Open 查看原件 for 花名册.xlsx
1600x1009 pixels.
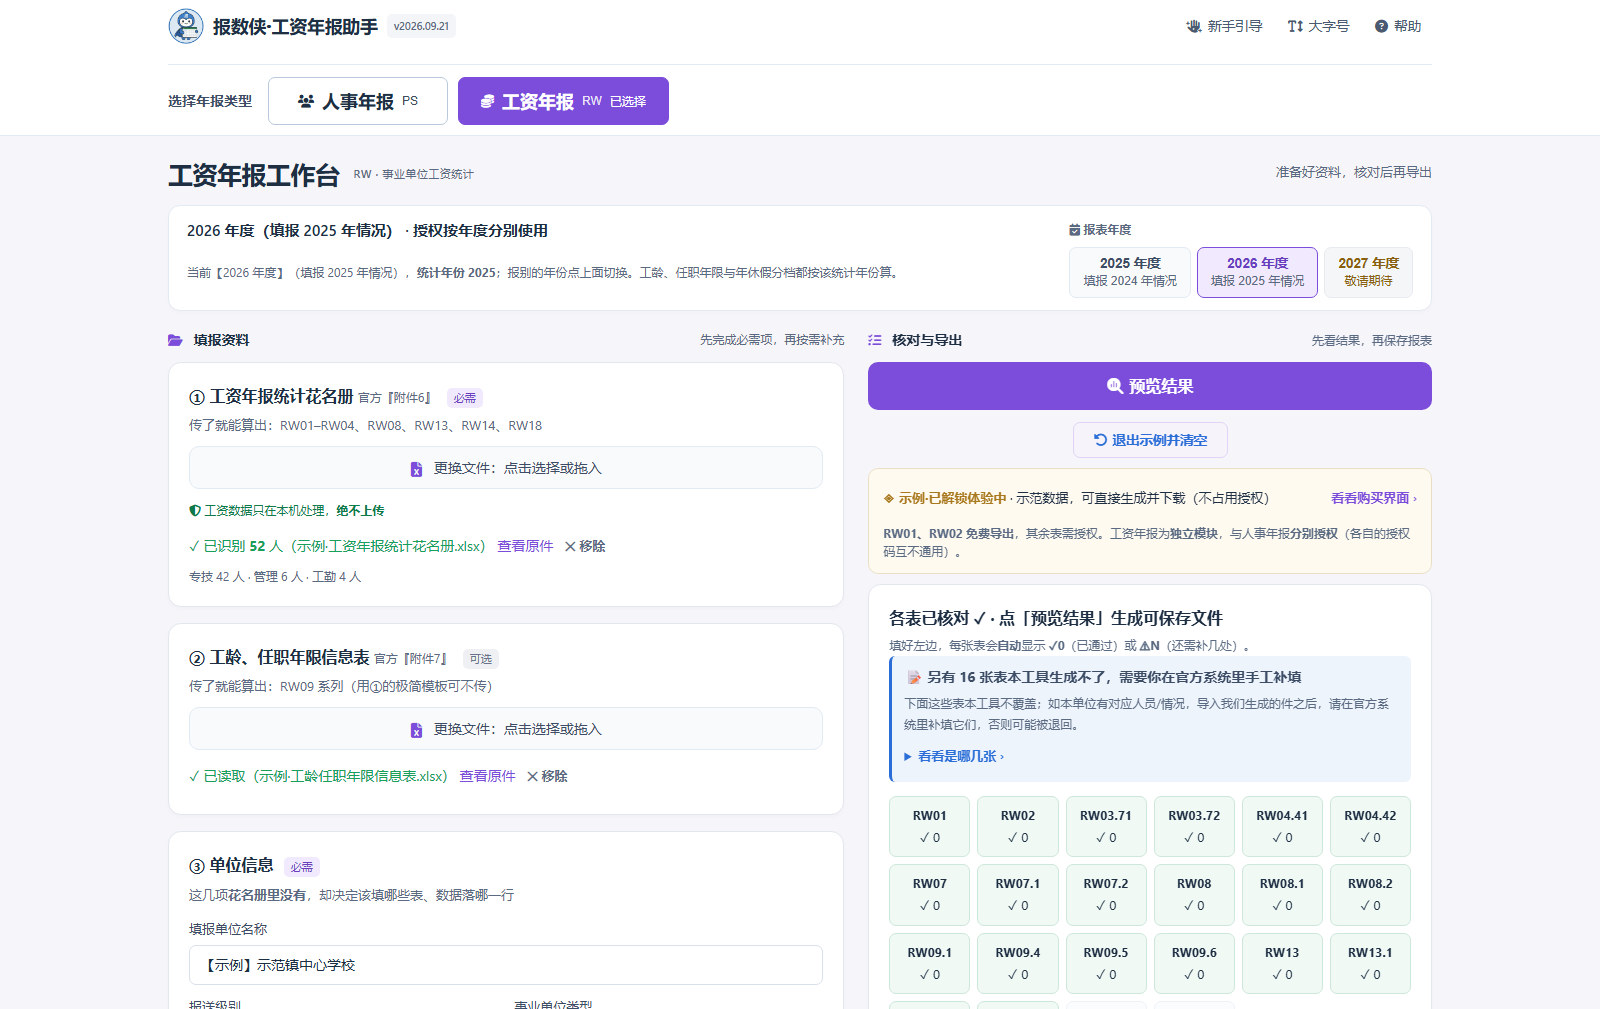525,546
